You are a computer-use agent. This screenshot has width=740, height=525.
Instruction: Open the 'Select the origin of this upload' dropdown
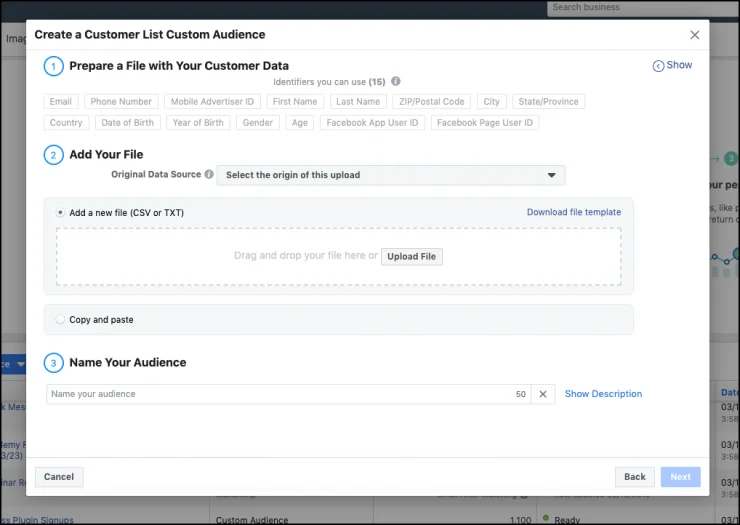390,175
